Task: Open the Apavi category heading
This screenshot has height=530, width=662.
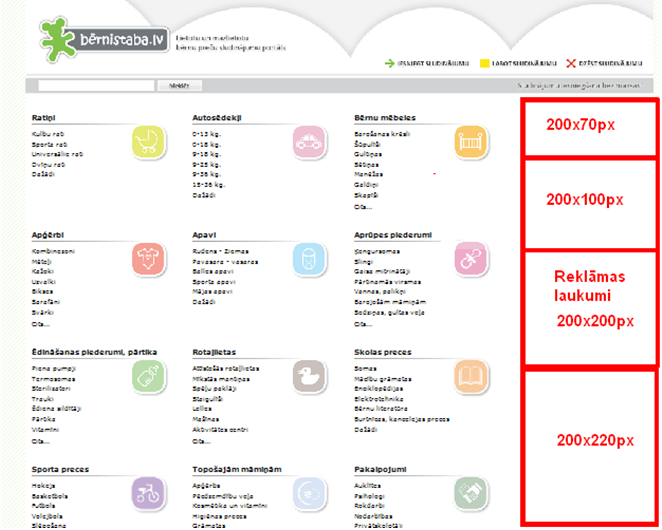Action: (x=204, y=235)
